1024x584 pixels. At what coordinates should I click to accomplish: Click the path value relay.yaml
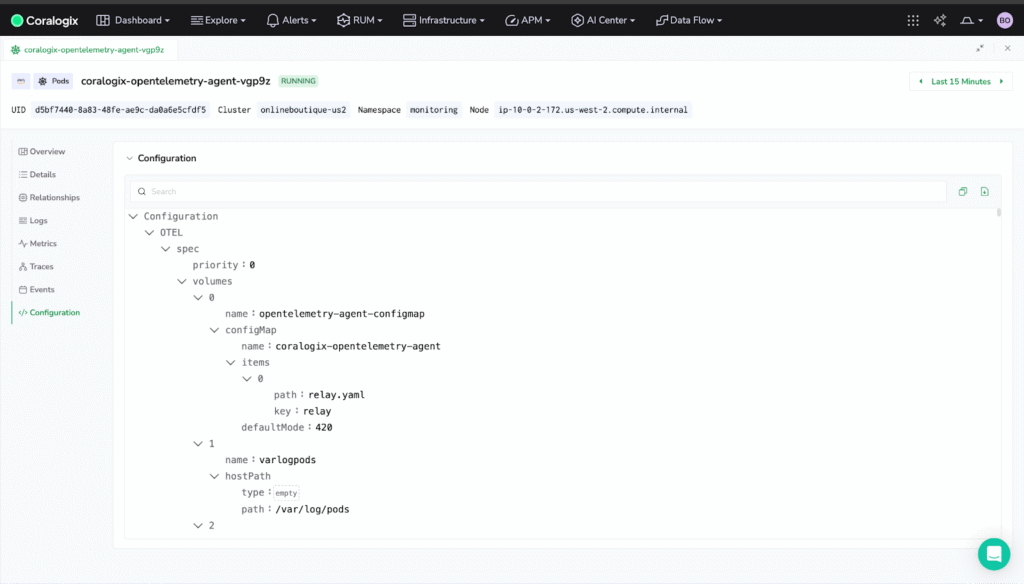coord(336,395)
